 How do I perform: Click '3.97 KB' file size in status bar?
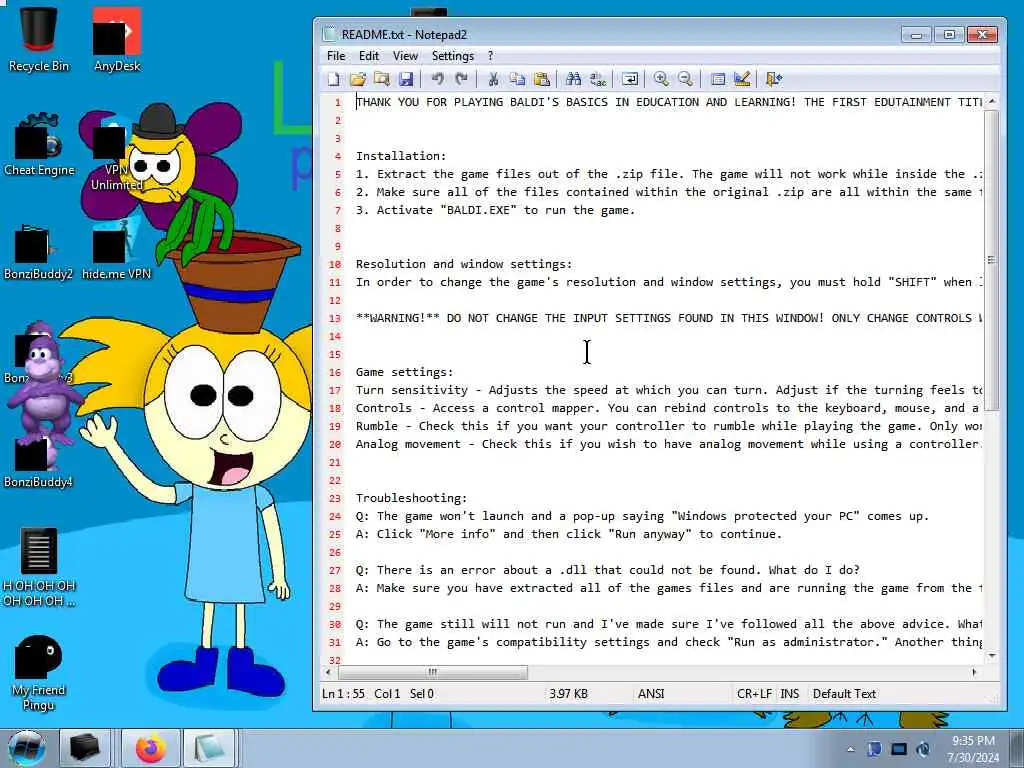568,694
